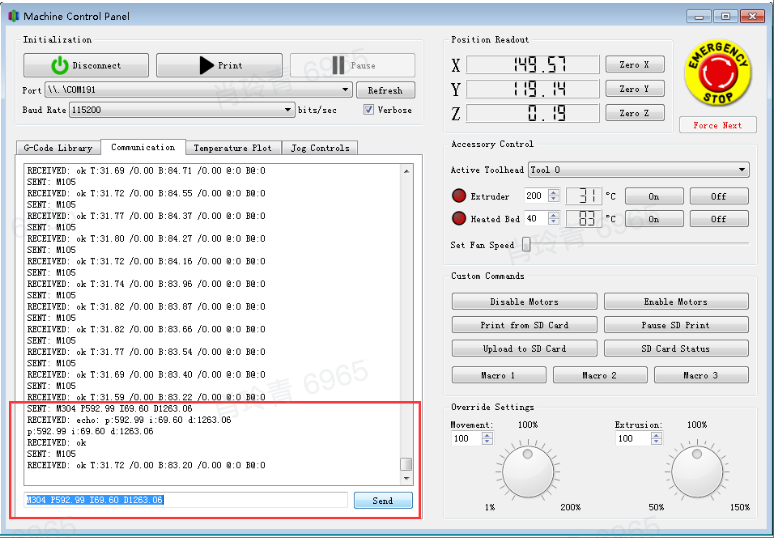Toggle the Verbose checkbox

[369, 110]
